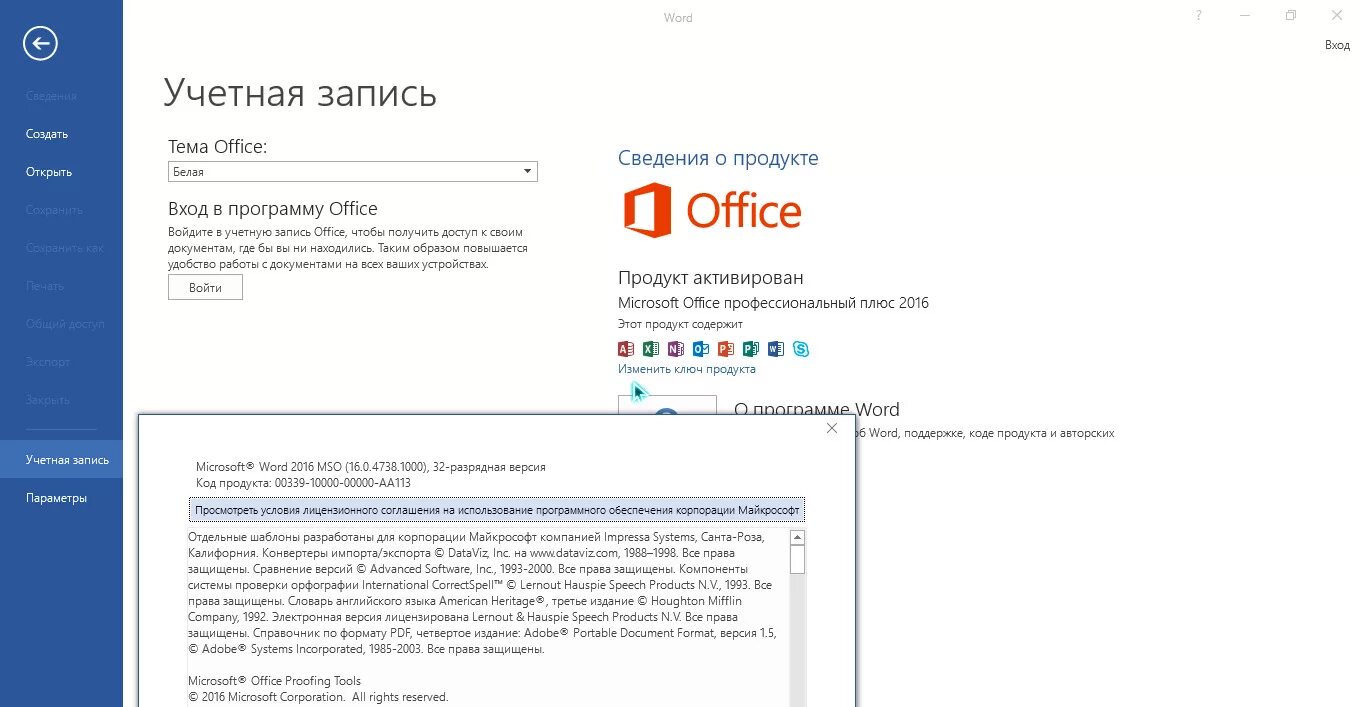The height and width of the screenshot is (707, 1360).
Task: Click the Word title in title bar
Action: pos(678,18)
